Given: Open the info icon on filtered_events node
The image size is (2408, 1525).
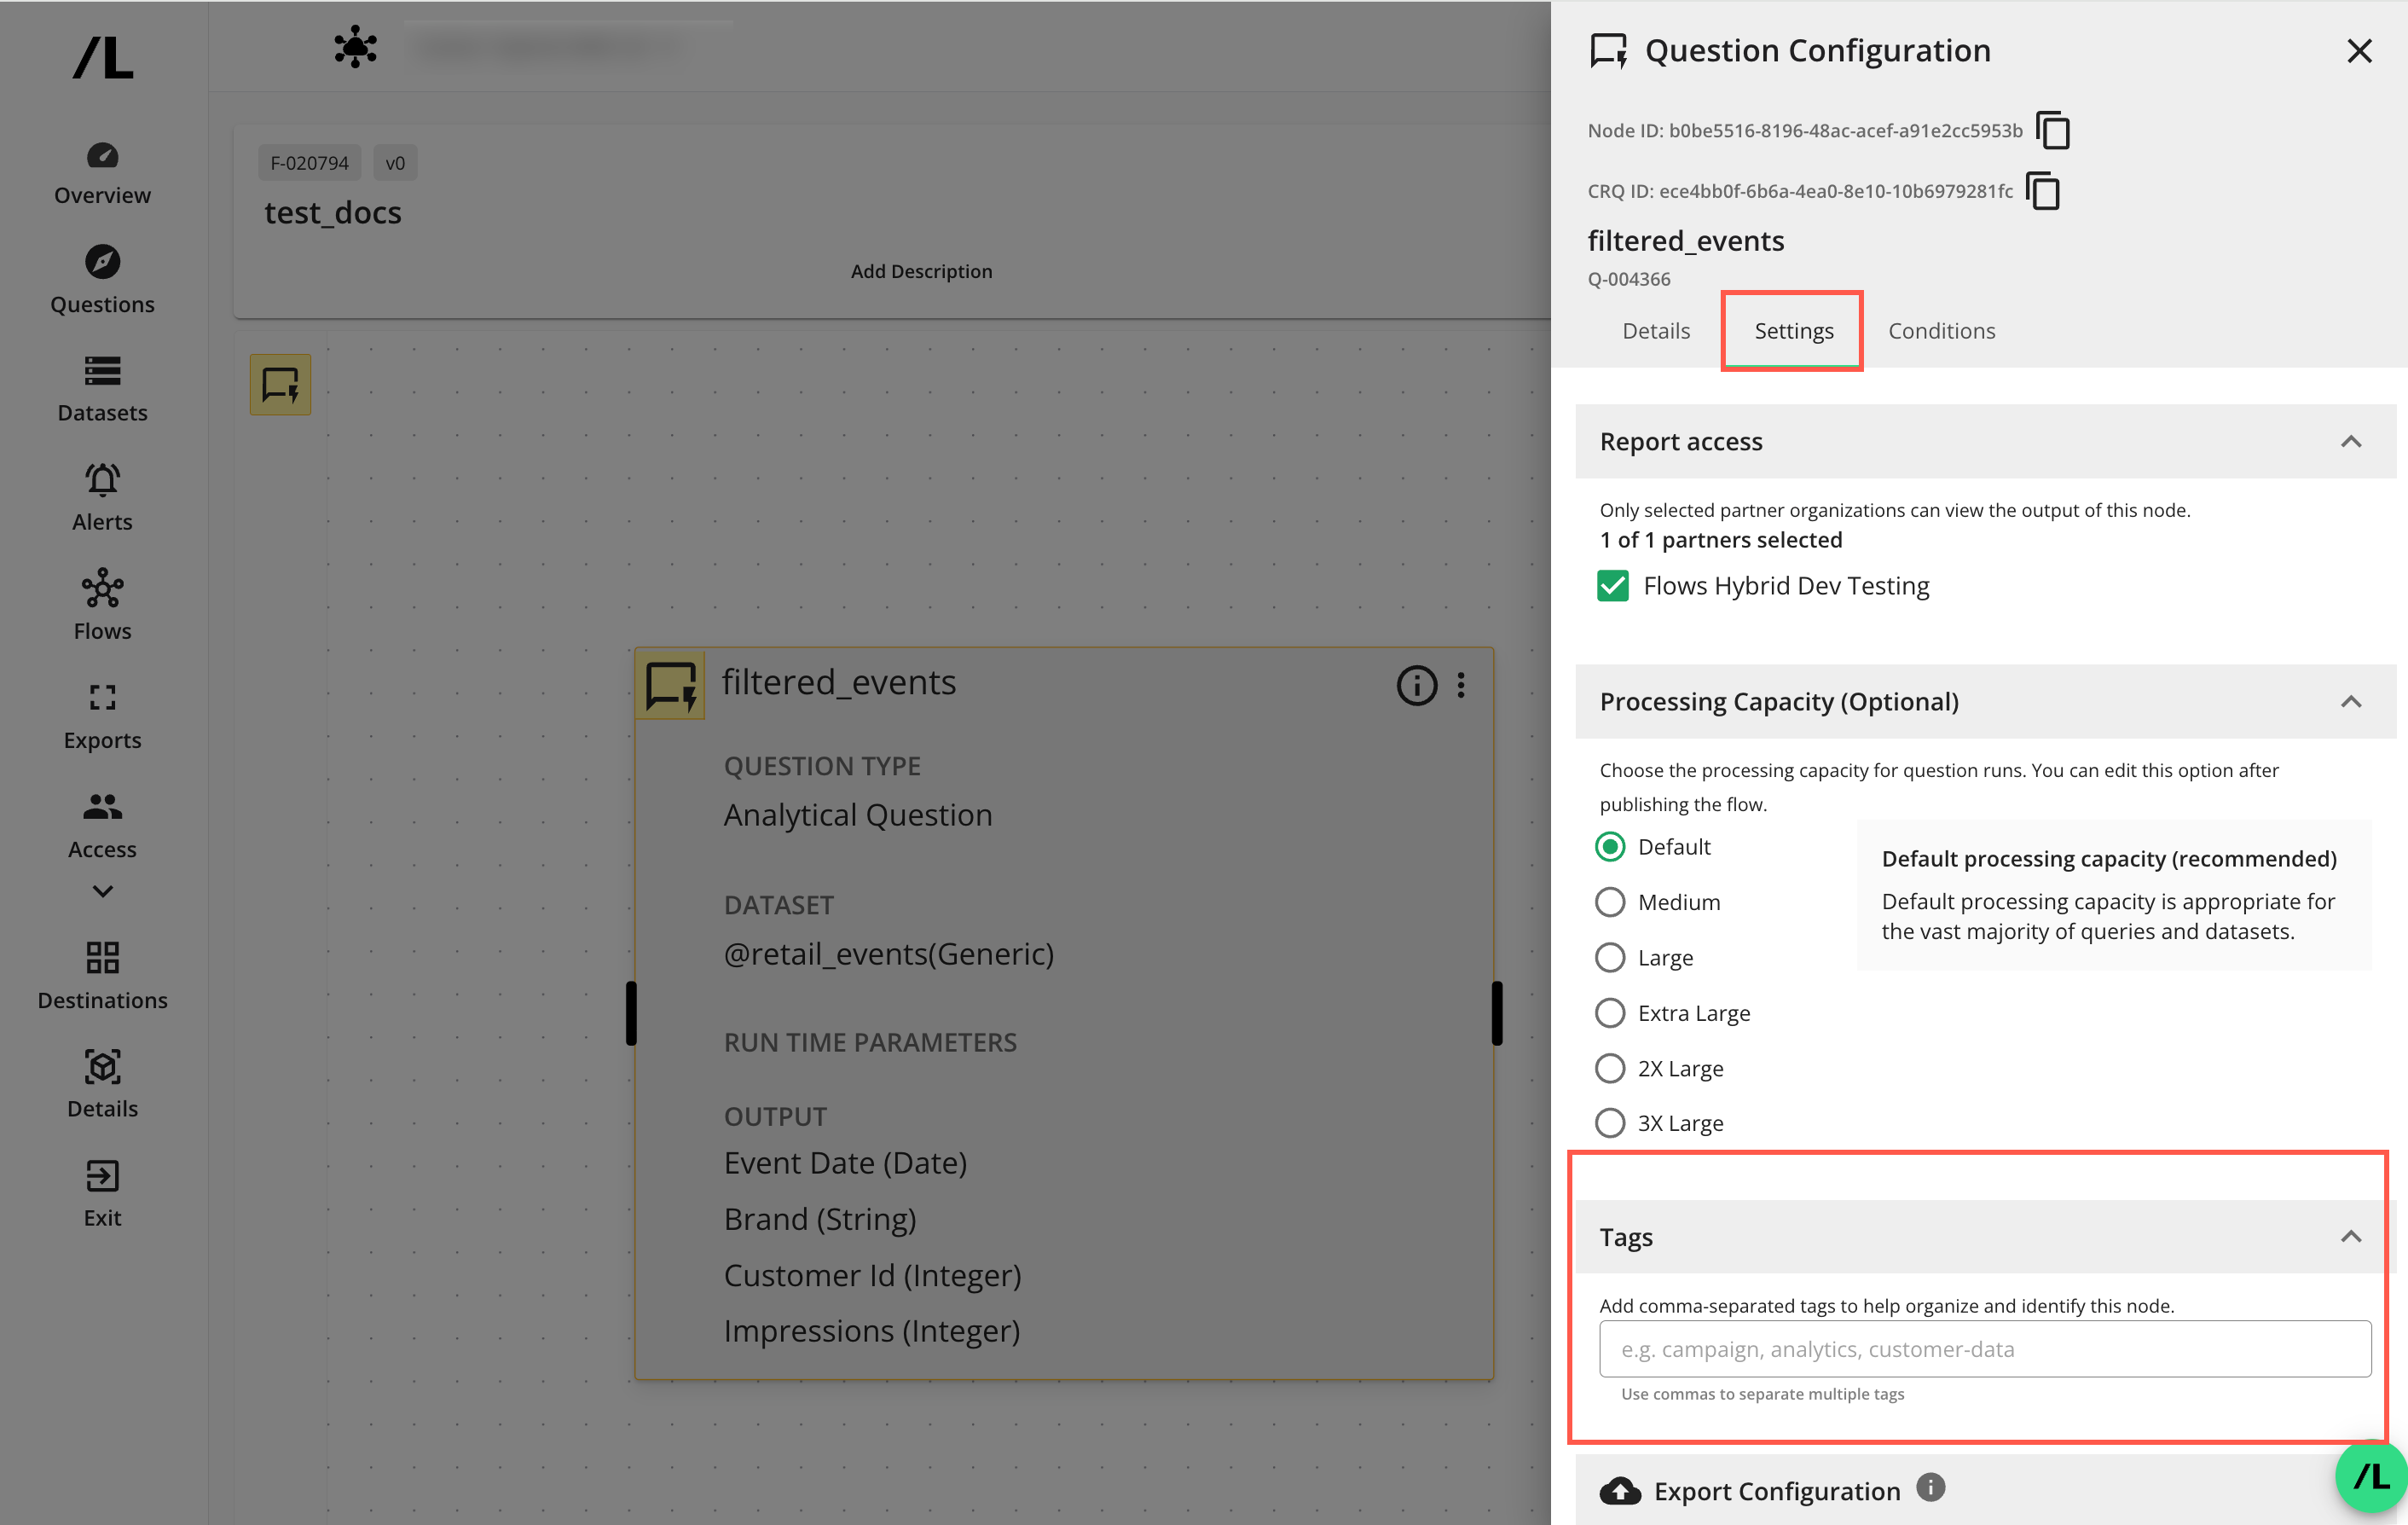Looking at the screenshot, I should (x=1416, y=685).
